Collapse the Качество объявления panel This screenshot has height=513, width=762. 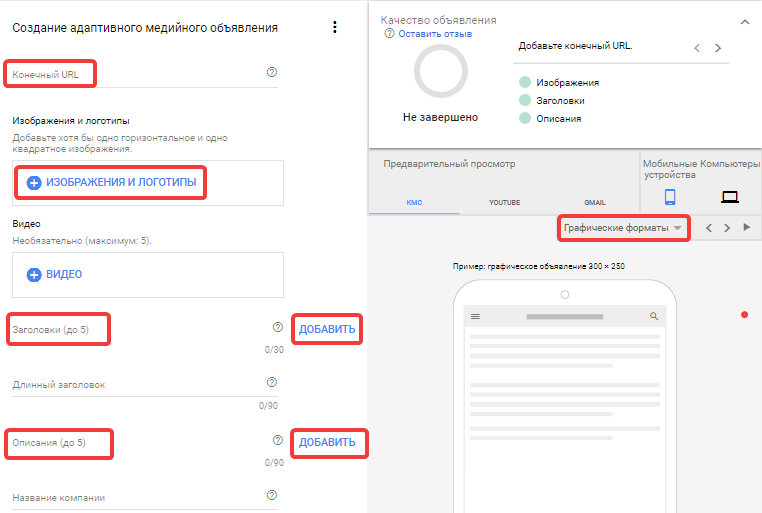745,22
